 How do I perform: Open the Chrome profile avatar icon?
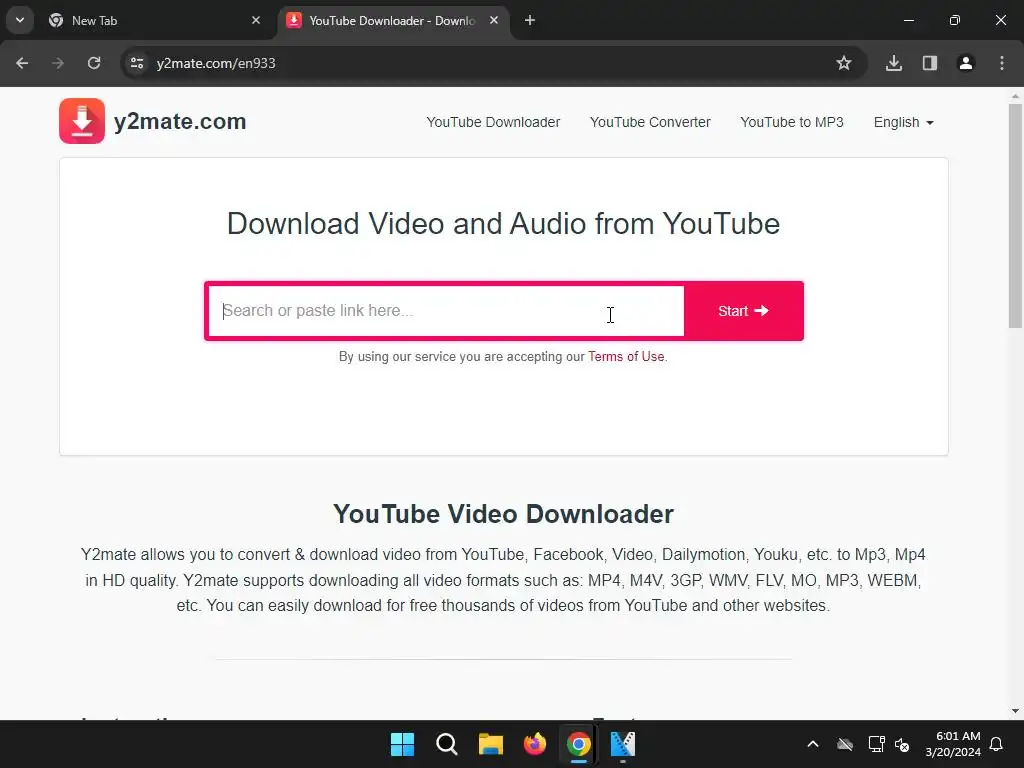(x=965, y=63)
